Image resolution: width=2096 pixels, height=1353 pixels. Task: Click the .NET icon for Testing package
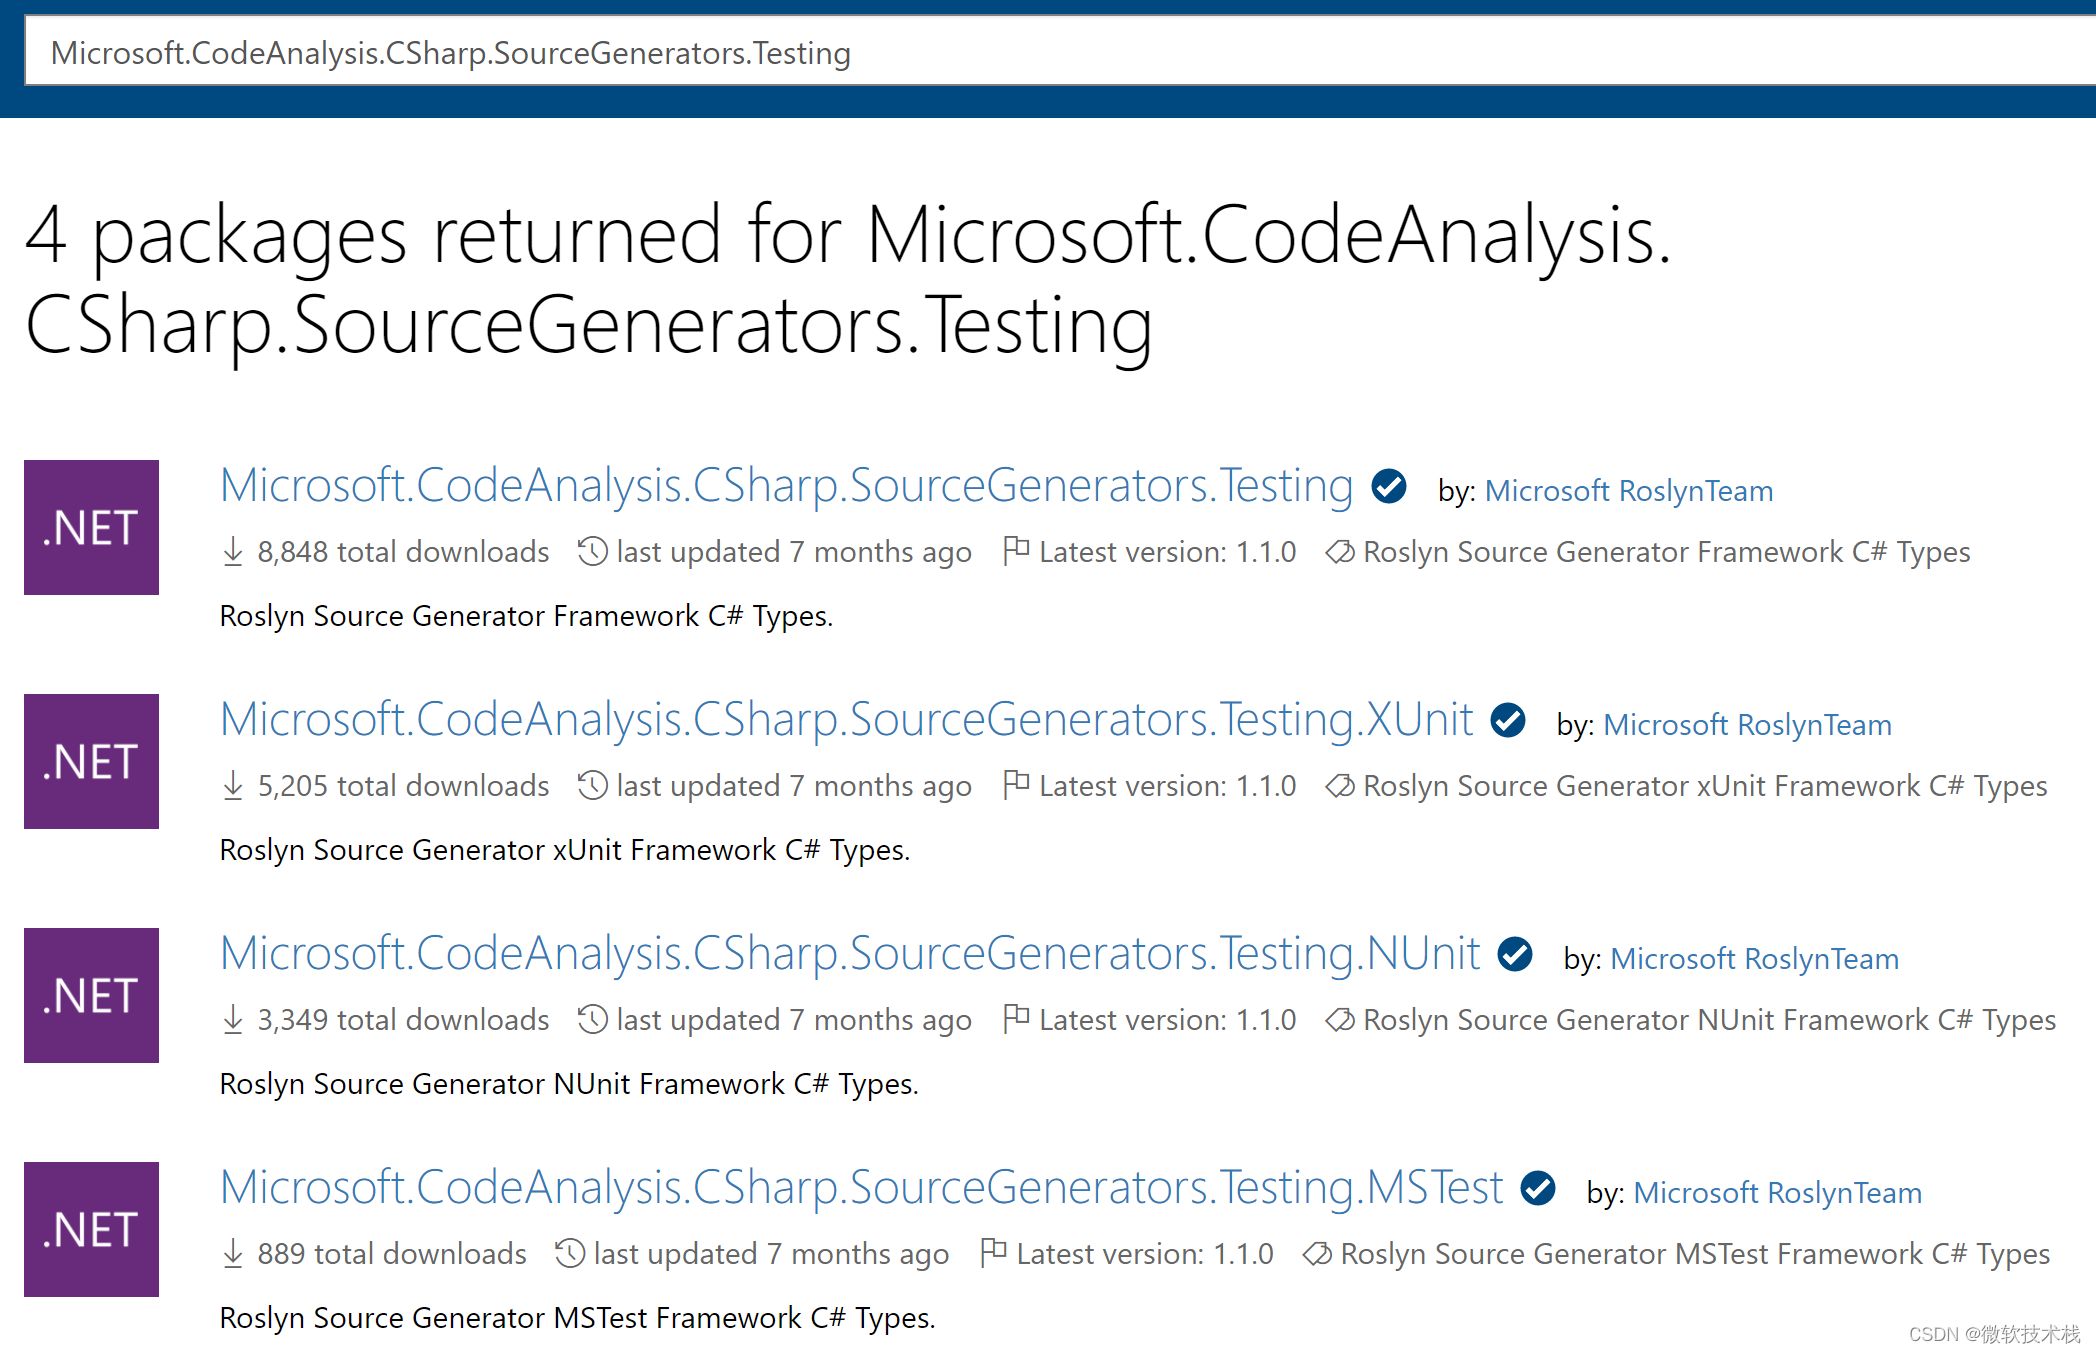click(x=91, y=528)
